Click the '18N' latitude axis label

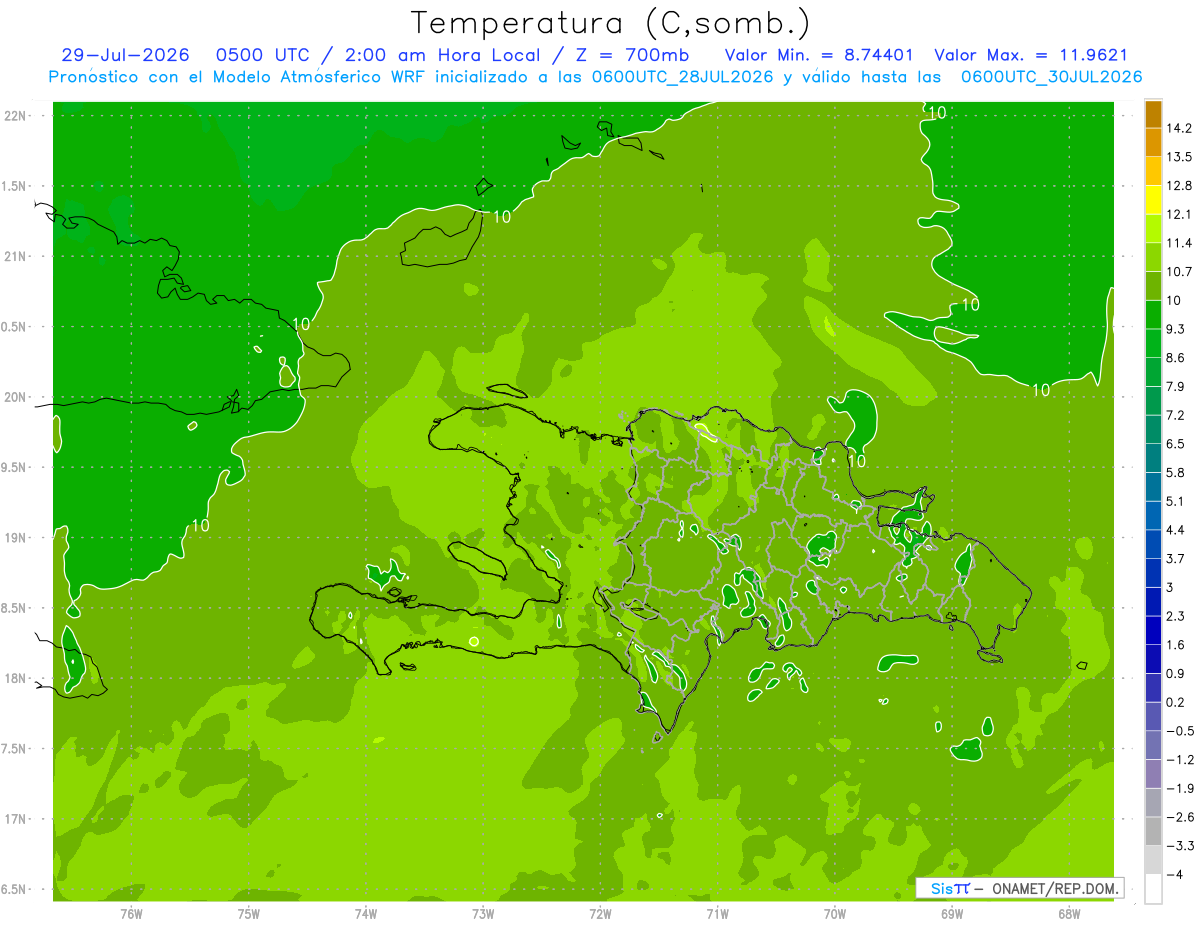pos(15,678)
